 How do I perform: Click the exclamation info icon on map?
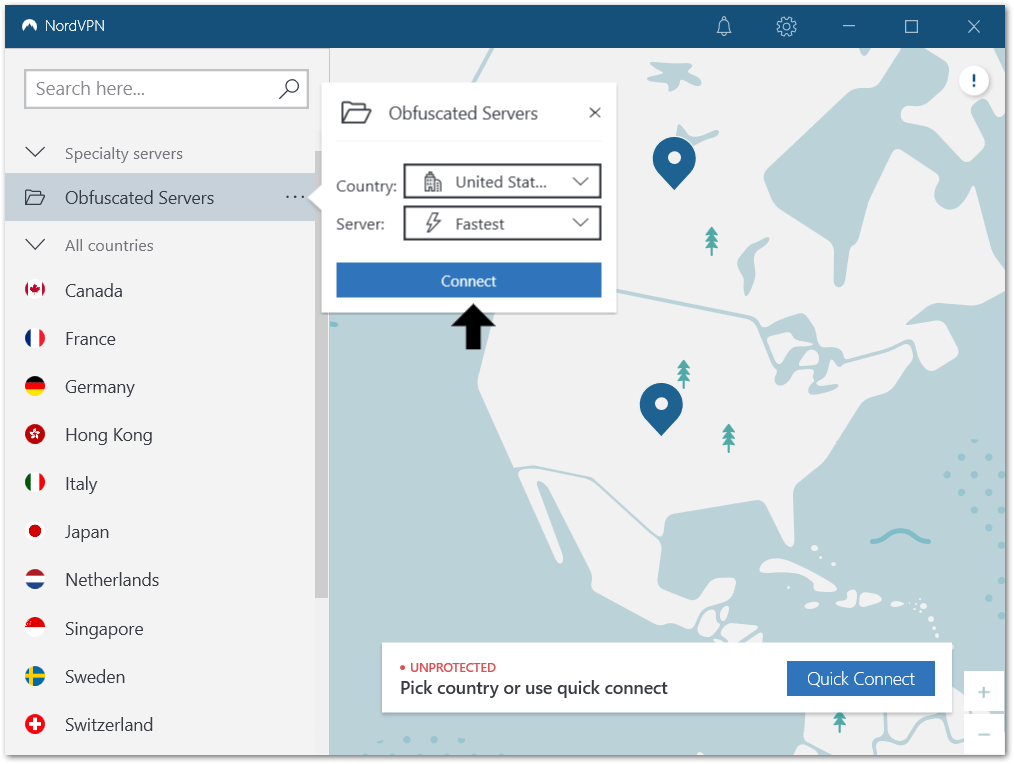973,81
